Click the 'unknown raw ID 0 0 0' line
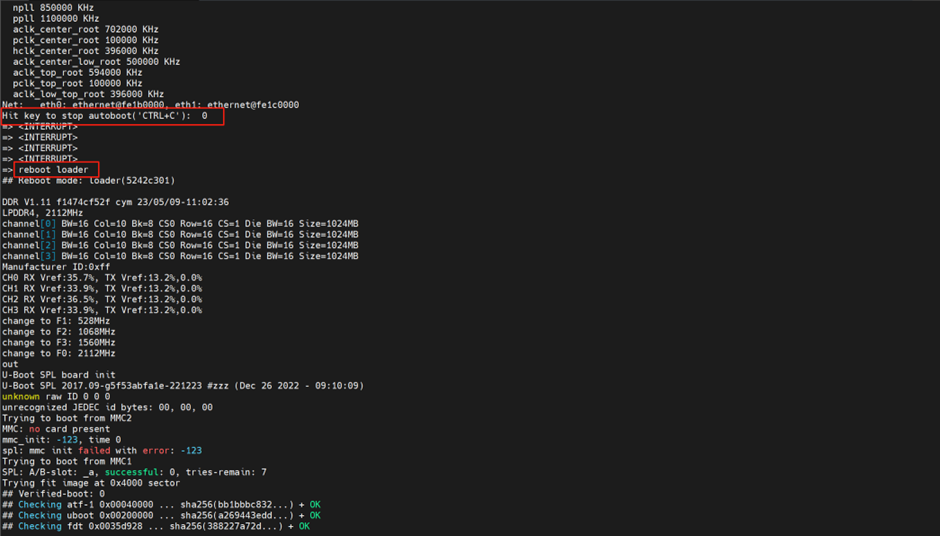 [56, 397]
